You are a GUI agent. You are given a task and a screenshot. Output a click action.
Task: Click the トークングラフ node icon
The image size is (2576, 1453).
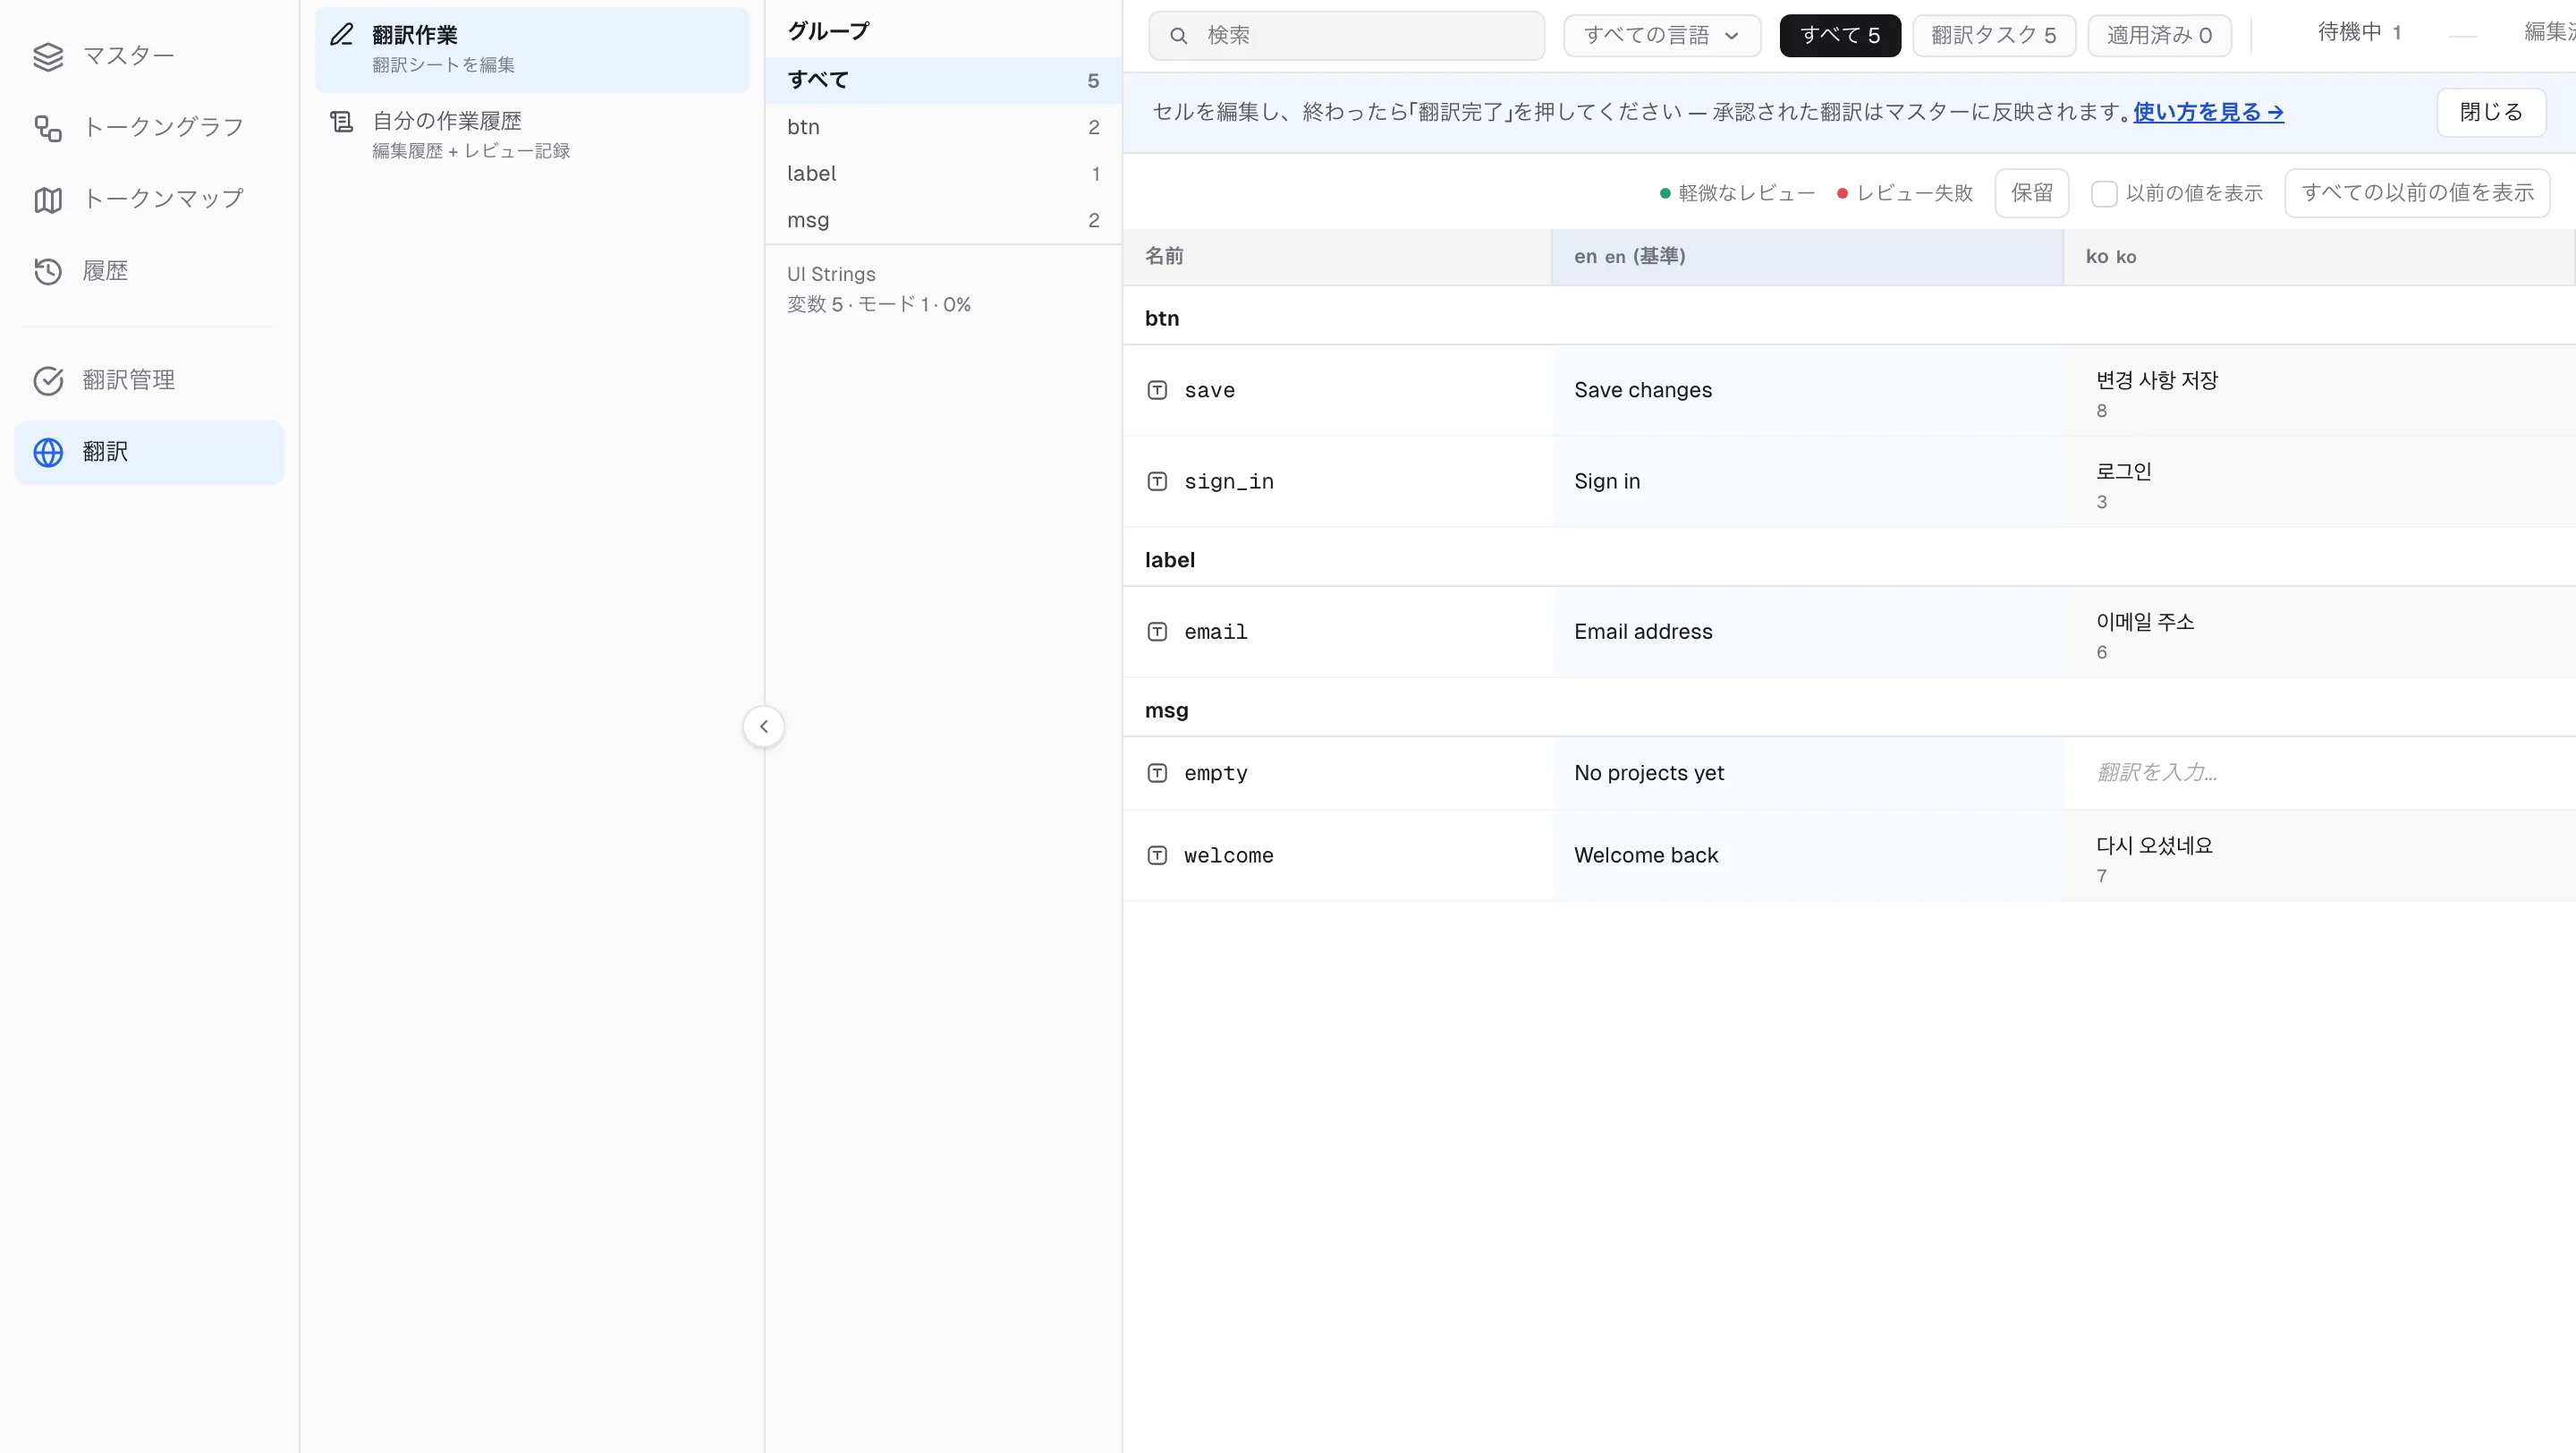coord(48,128)
